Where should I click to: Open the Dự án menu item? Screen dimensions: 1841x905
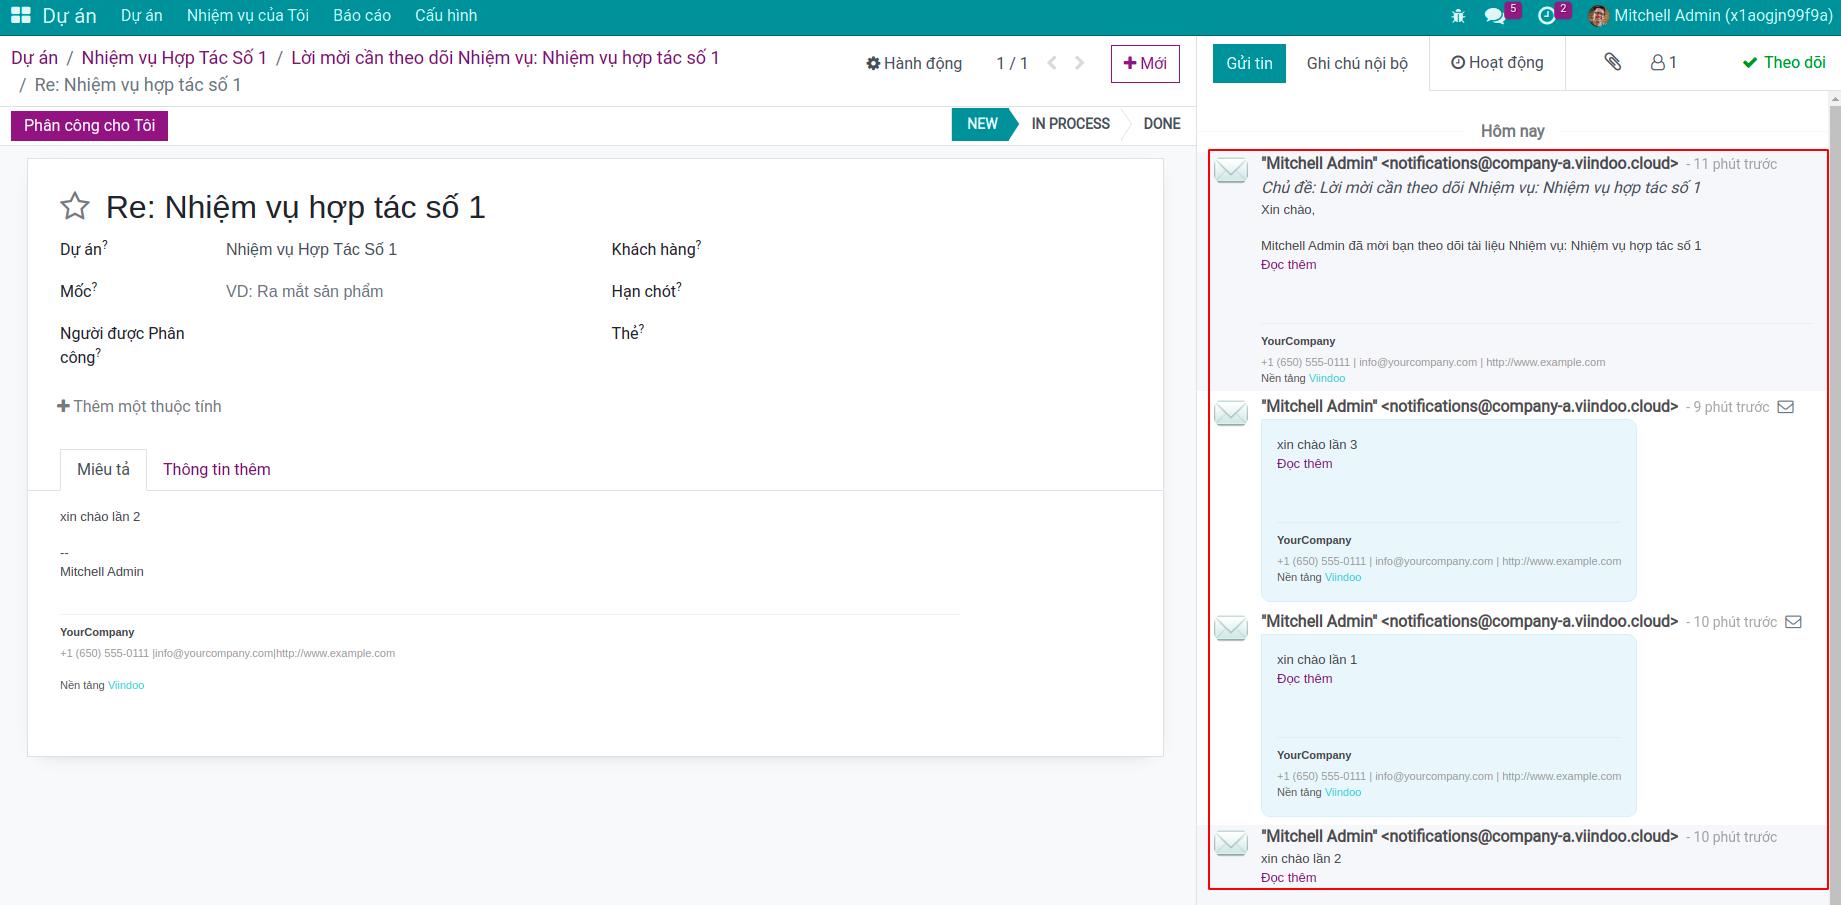141,16
